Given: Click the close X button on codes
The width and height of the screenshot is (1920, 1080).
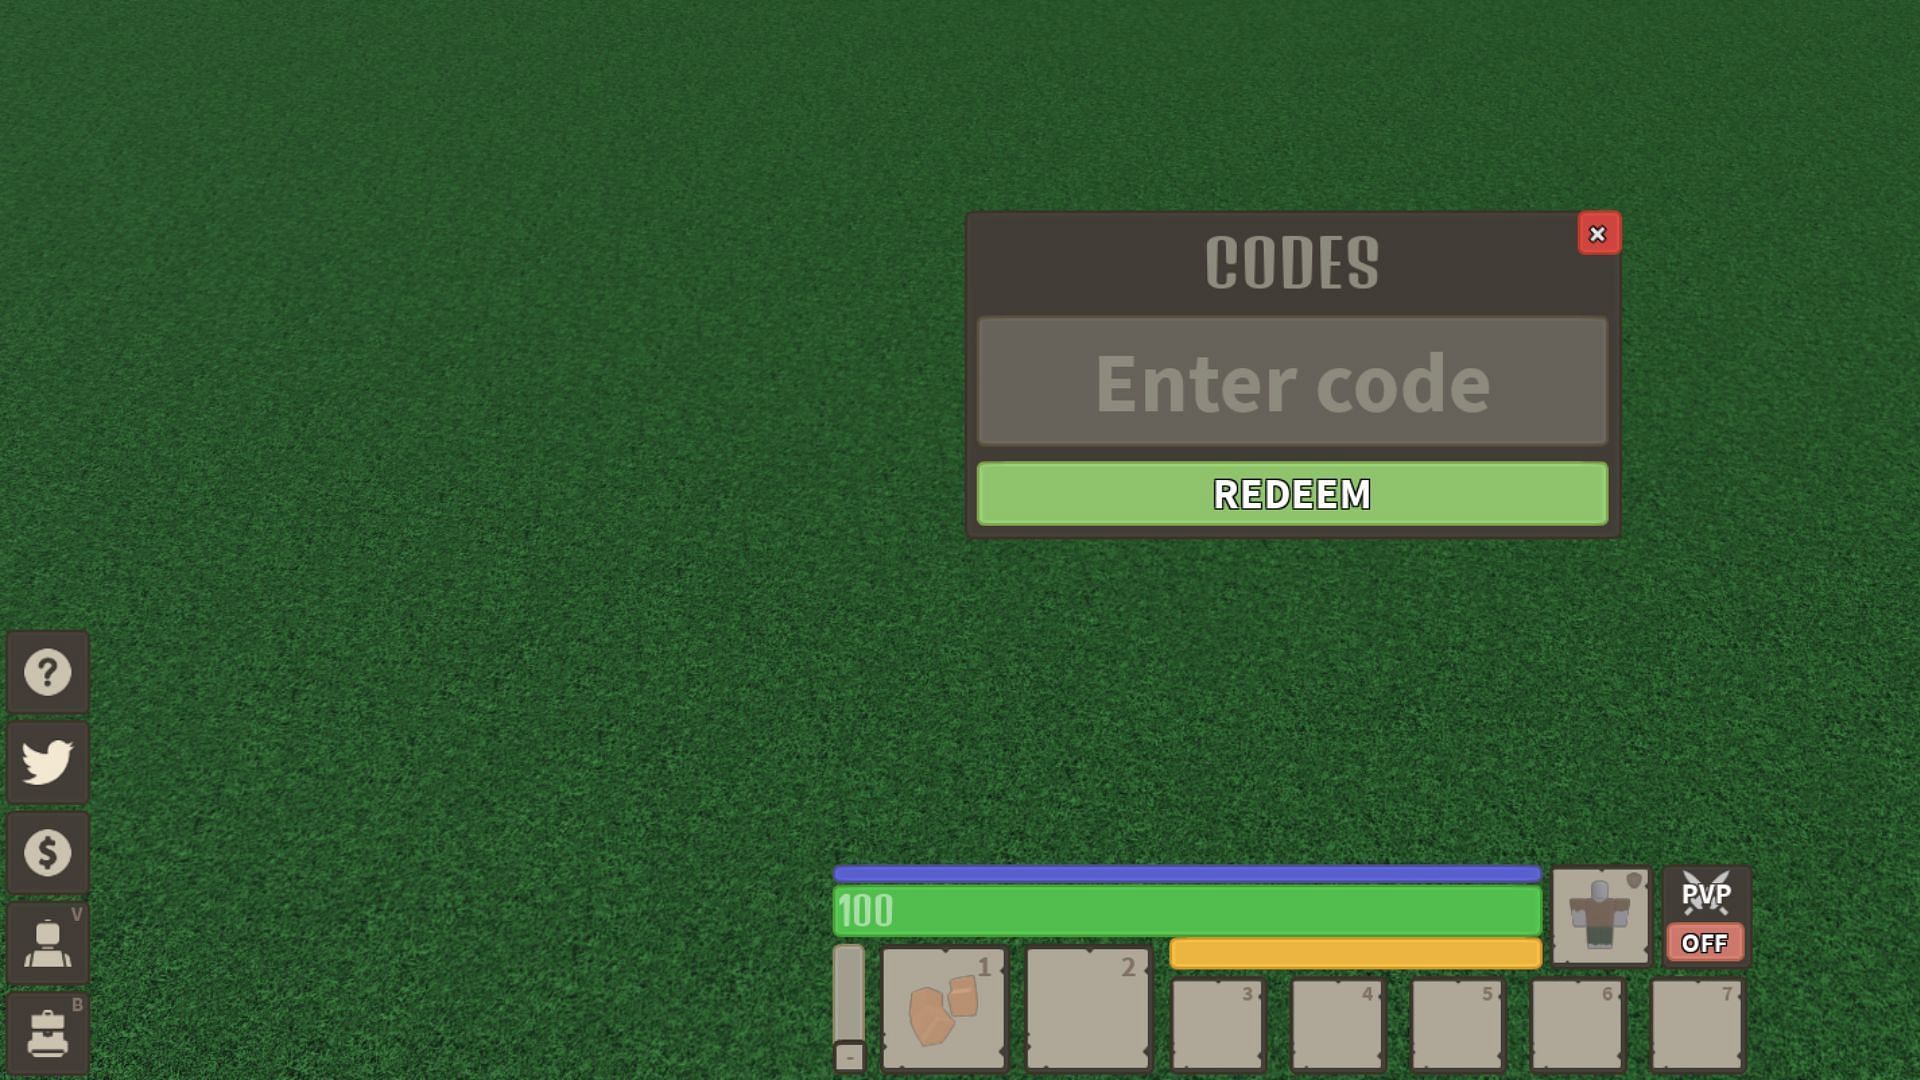Looking at the screenshot, I should click(1597, 233).
